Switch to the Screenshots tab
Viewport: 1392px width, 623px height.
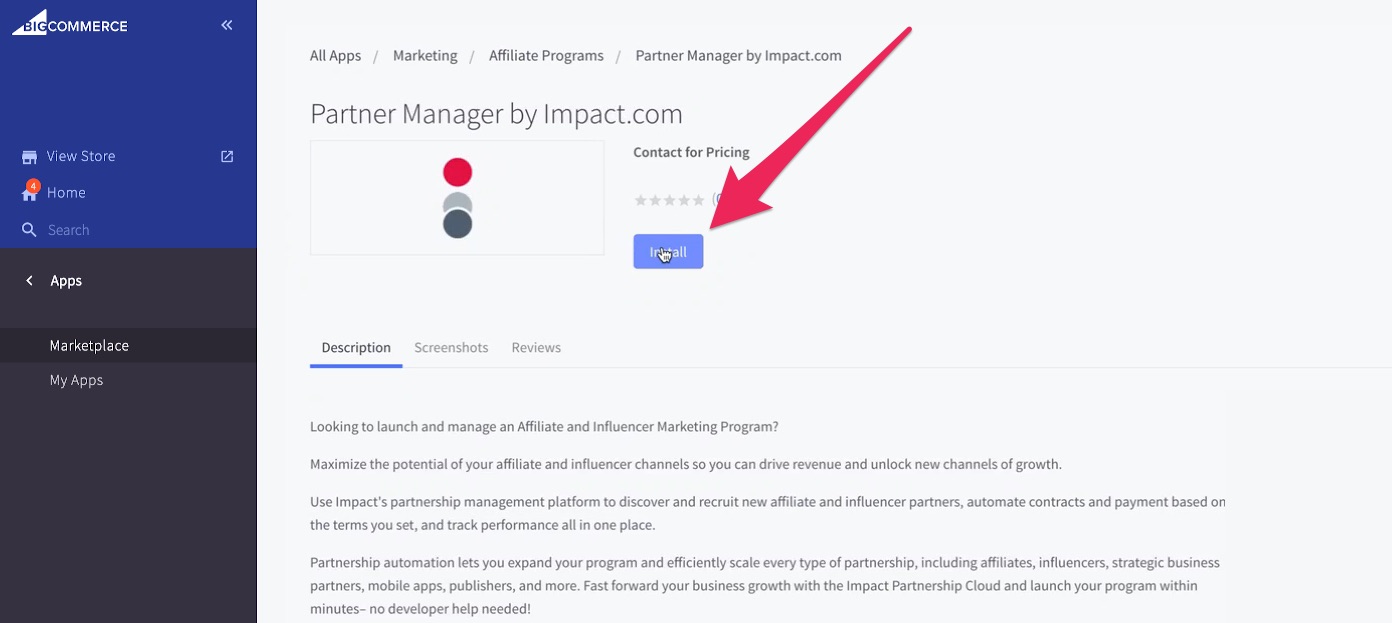pos(451,348)
